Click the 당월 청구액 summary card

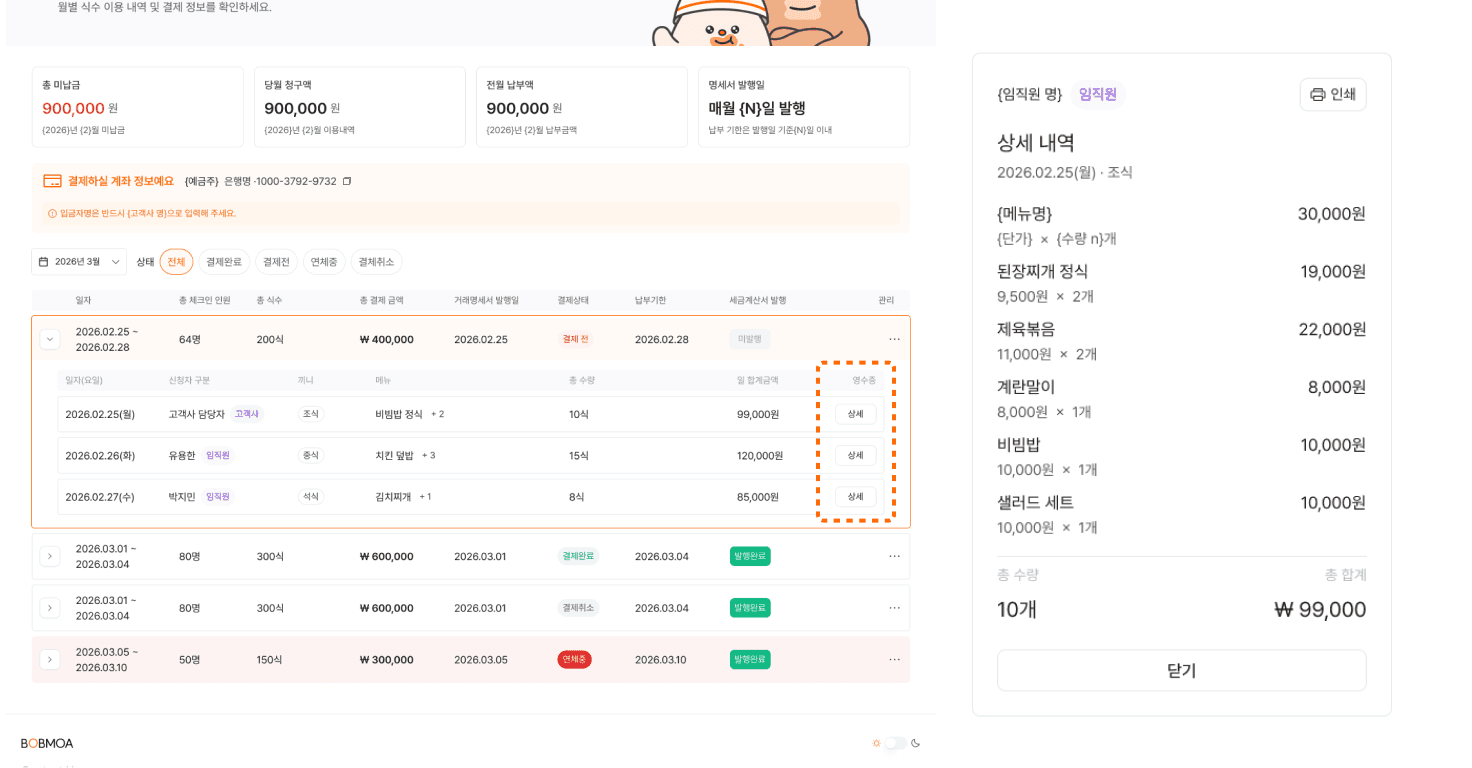360,107
